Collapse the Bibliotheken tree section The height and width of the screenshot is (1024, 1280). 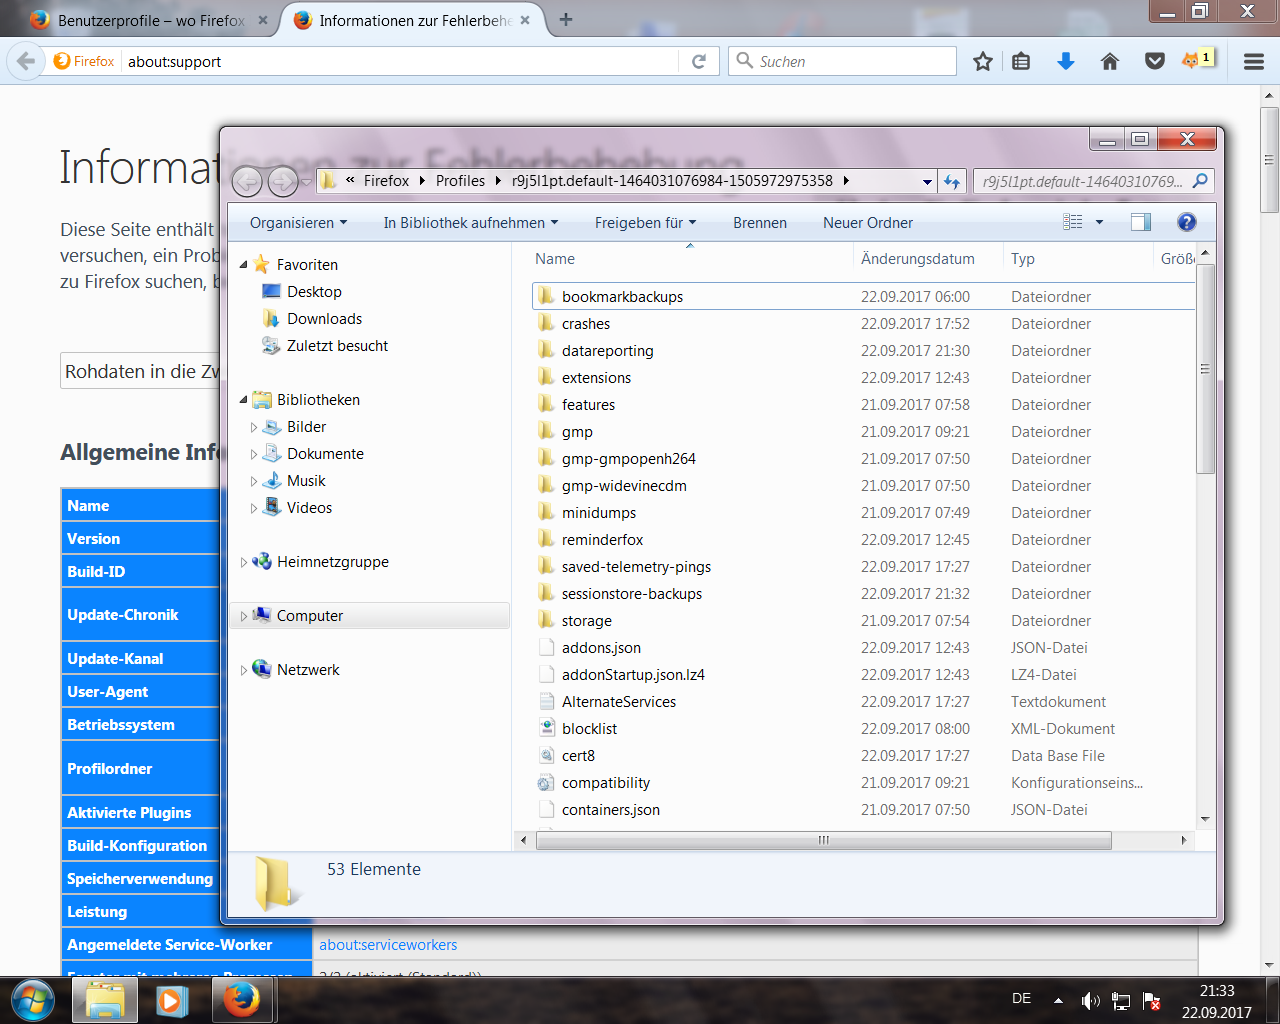[244, 400]
